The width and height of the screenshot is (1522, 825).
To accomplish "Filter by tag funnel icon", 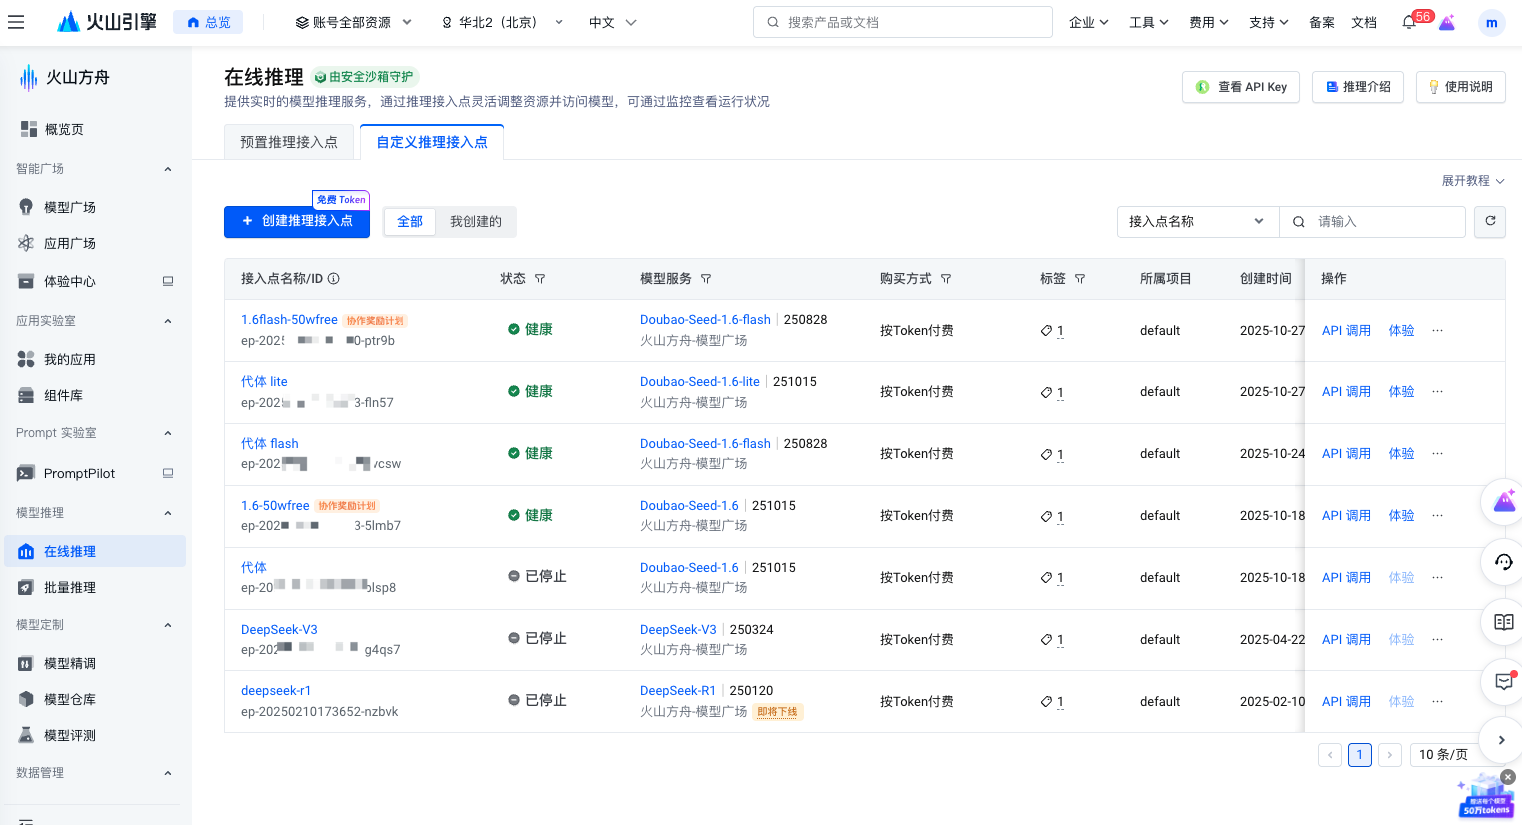I will tap(1080, 279).
